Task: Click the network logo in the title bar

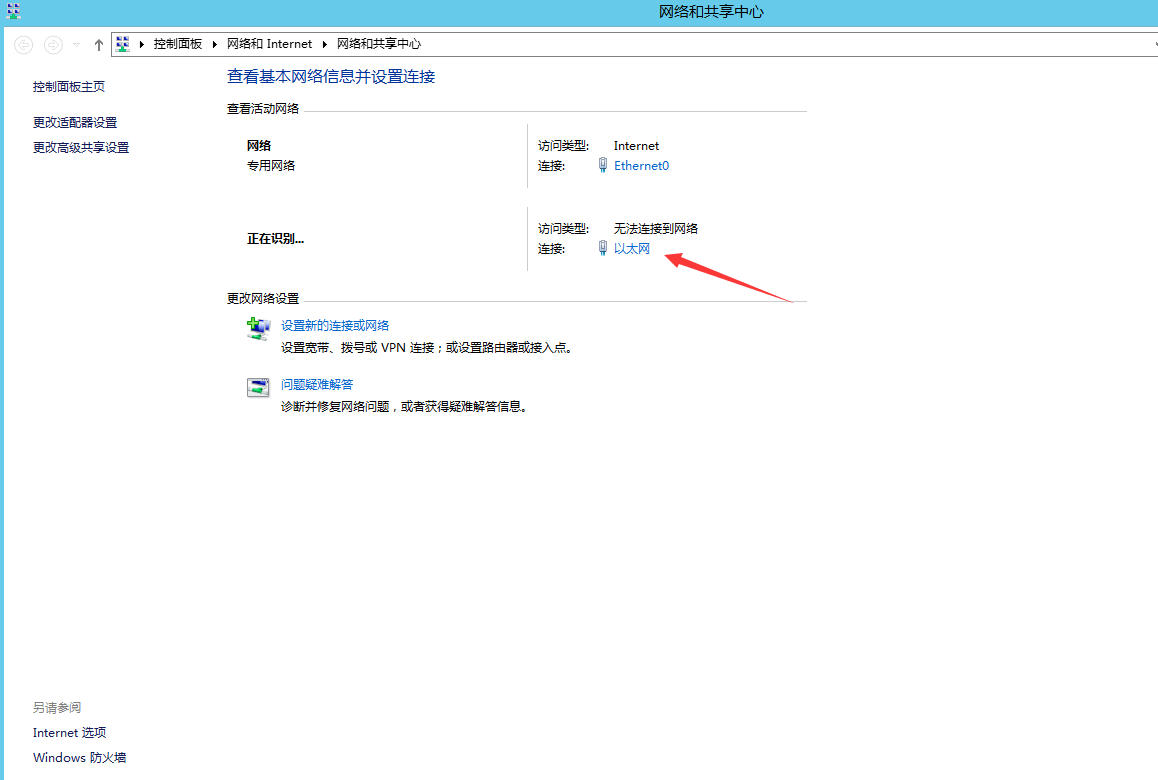Action: [12, 12]
